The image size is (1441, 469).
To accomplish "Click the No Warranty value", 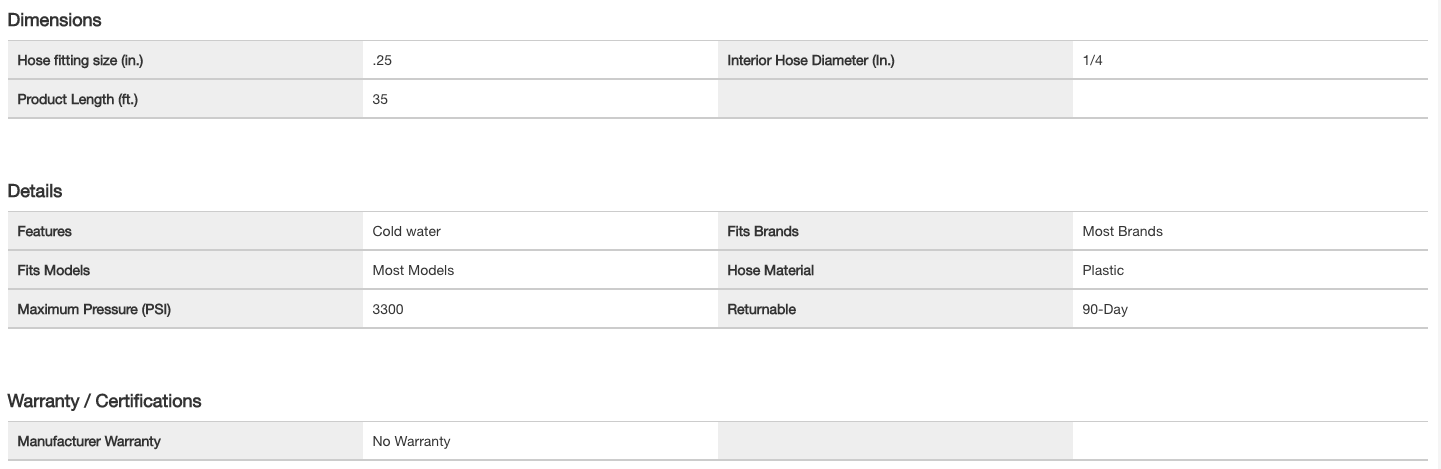I will pos(411,441).
